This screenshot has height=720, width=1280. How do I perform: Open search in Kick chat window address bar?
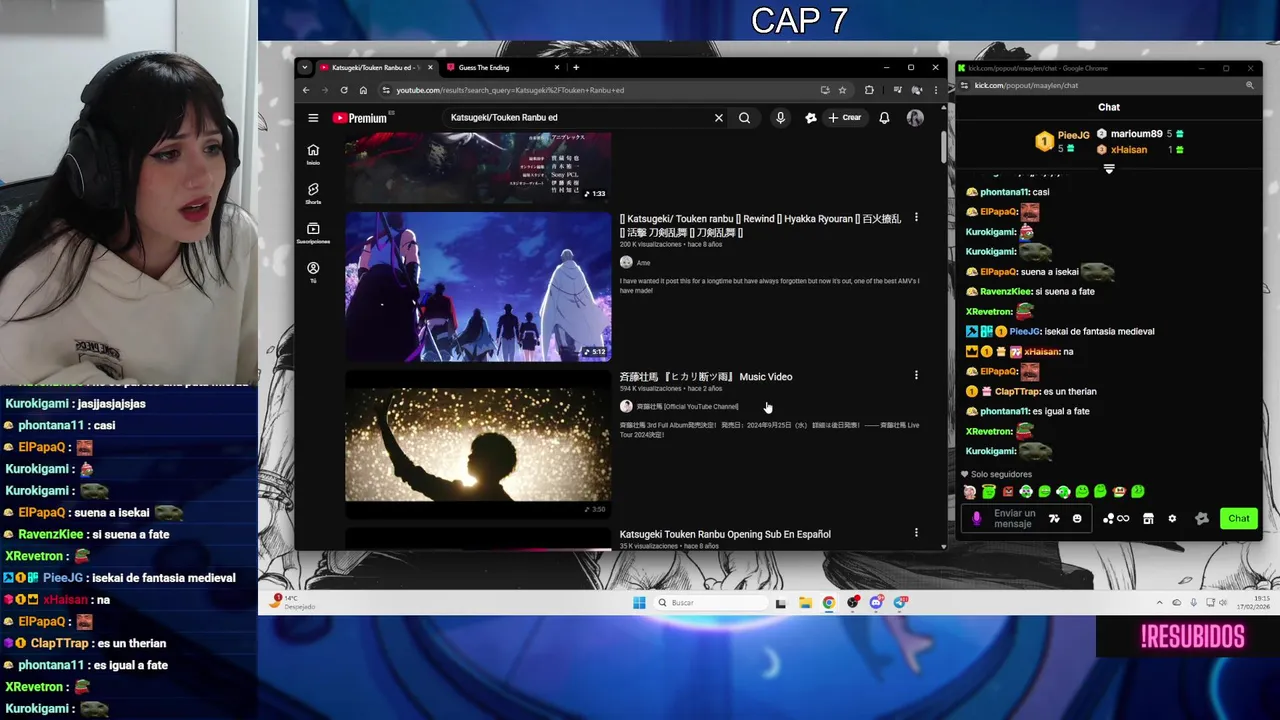coord(1249,86)
